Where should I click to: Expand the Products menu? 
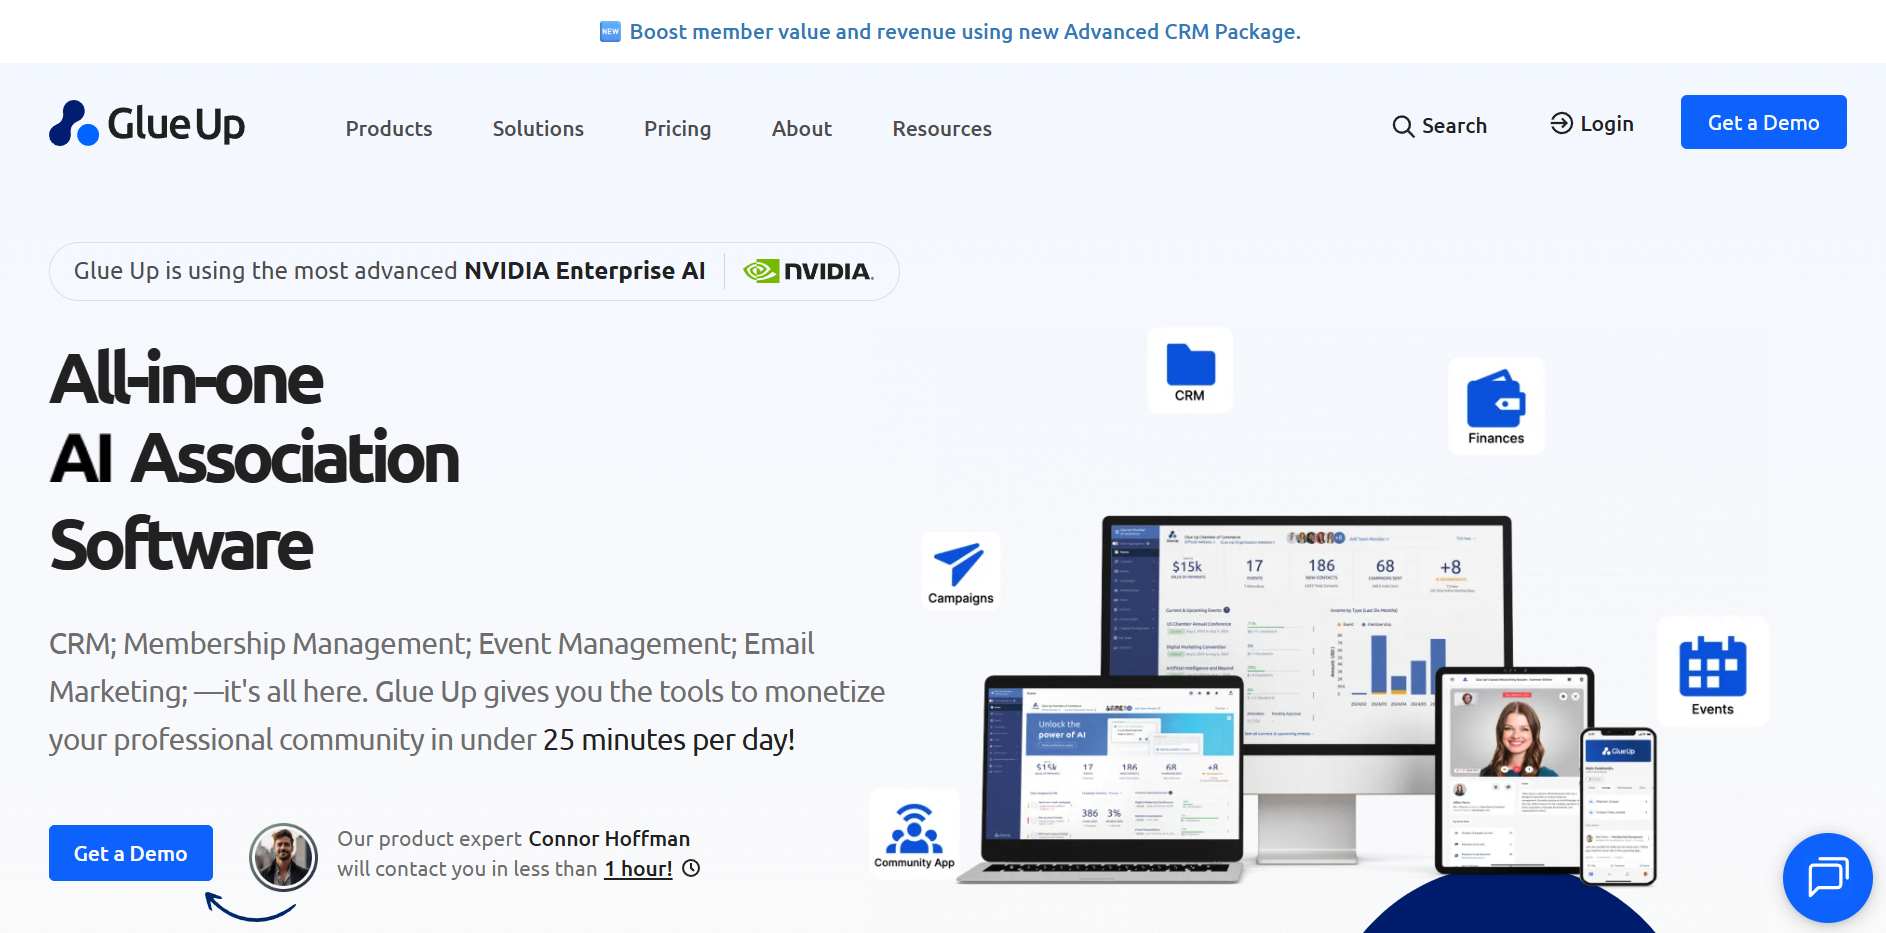coord(389,129)
